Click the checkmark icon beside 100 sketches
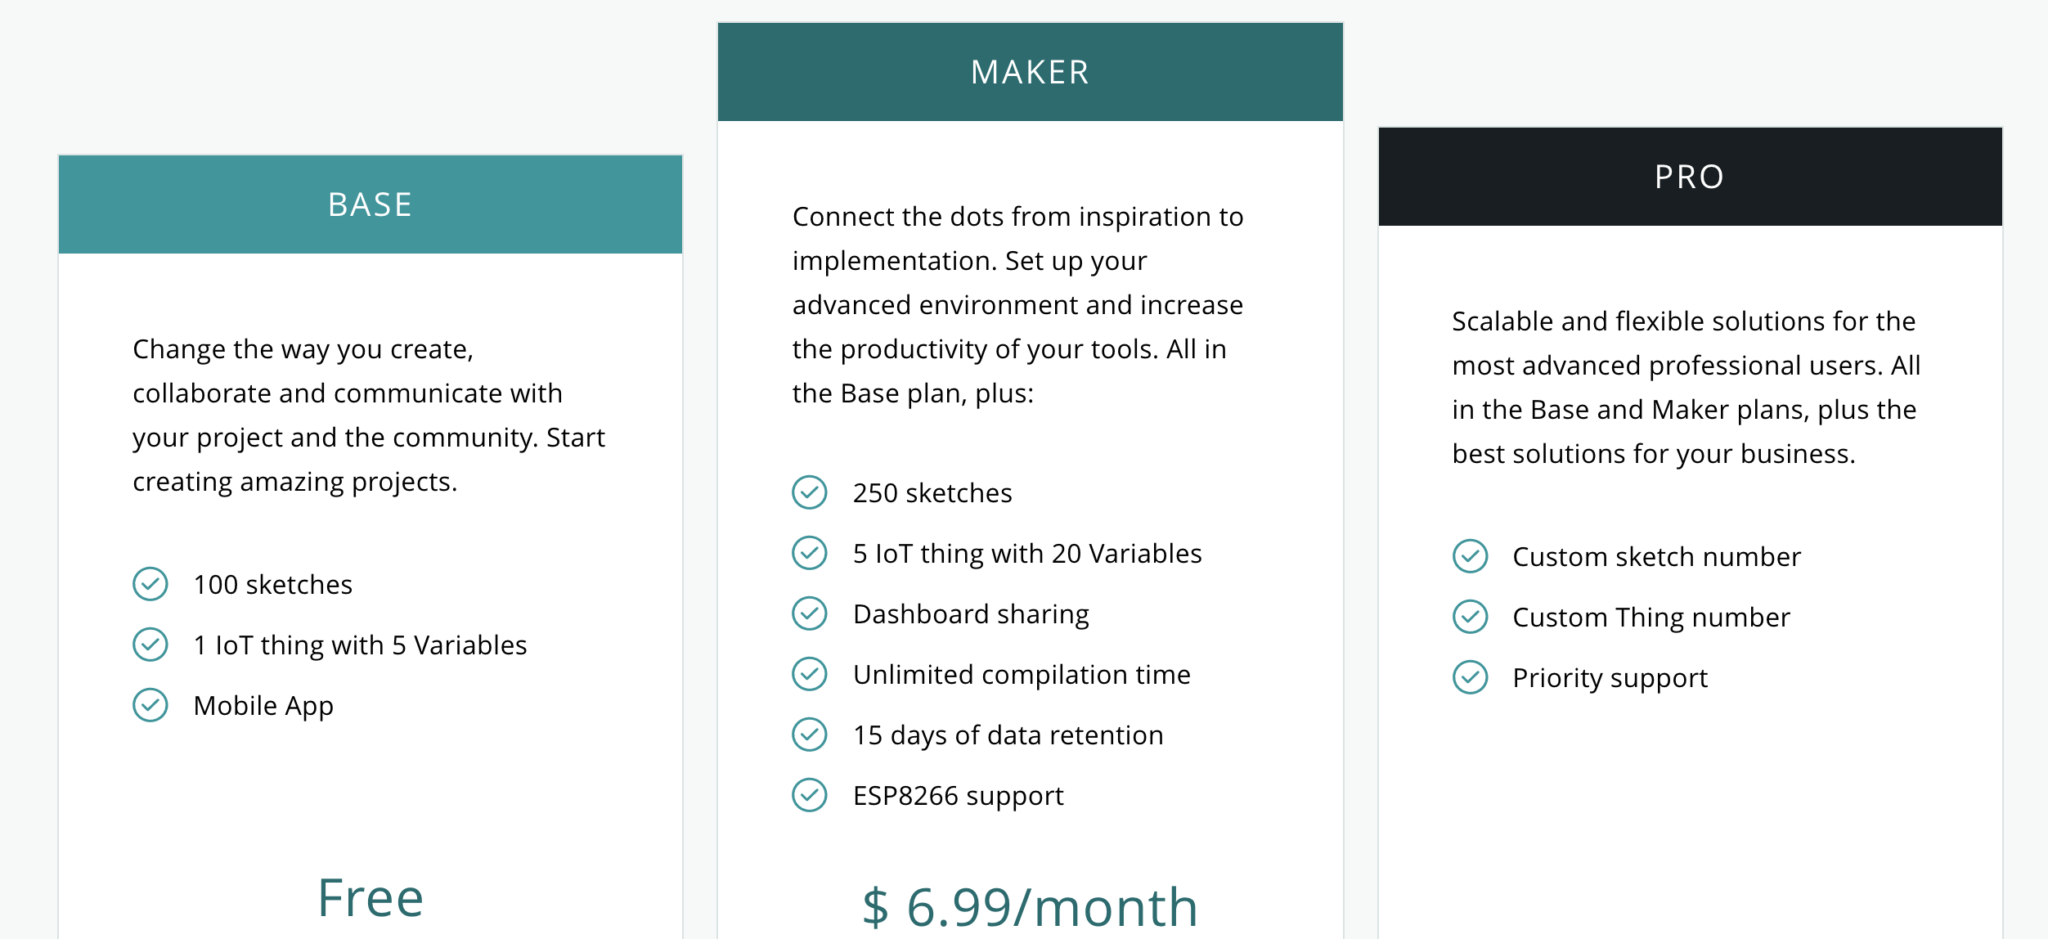This screenshot has height=939, width=2048. (x=150, y=584)
